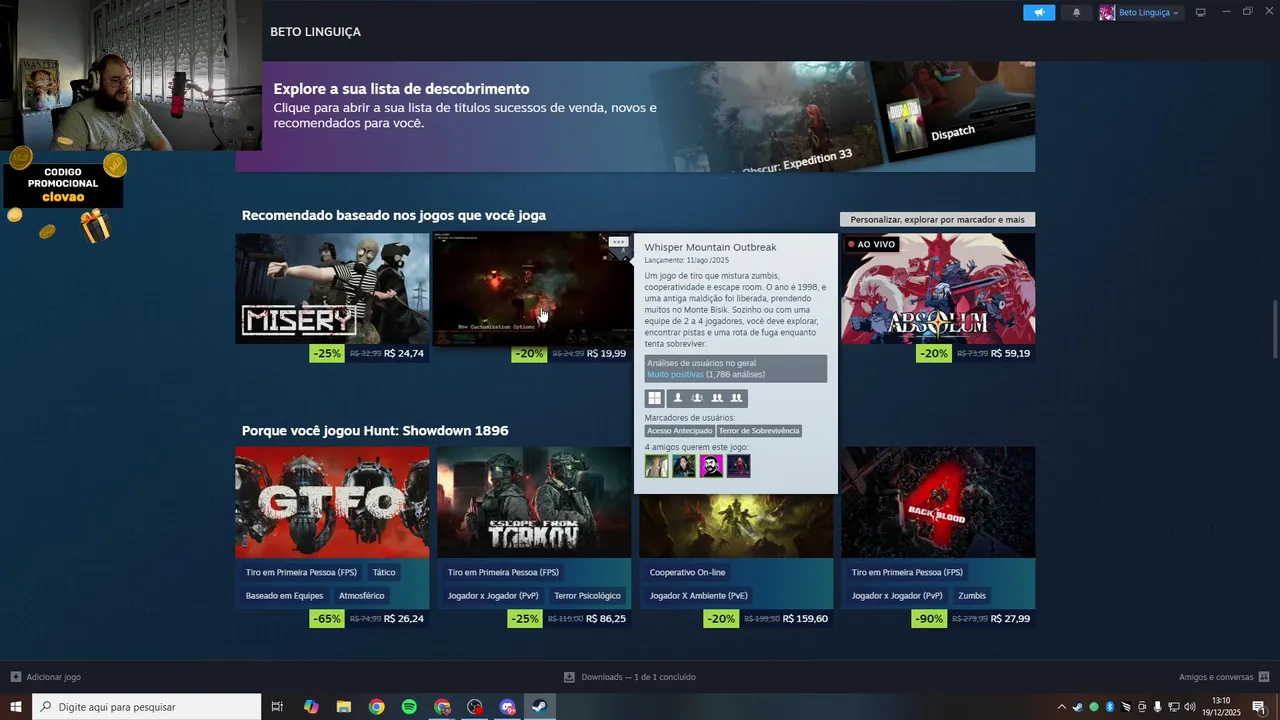1280x720 pixels.
Task: Click the Jogador x Jogador (PvP) tag under Tarkov
Action: click(x=493, y=595)
